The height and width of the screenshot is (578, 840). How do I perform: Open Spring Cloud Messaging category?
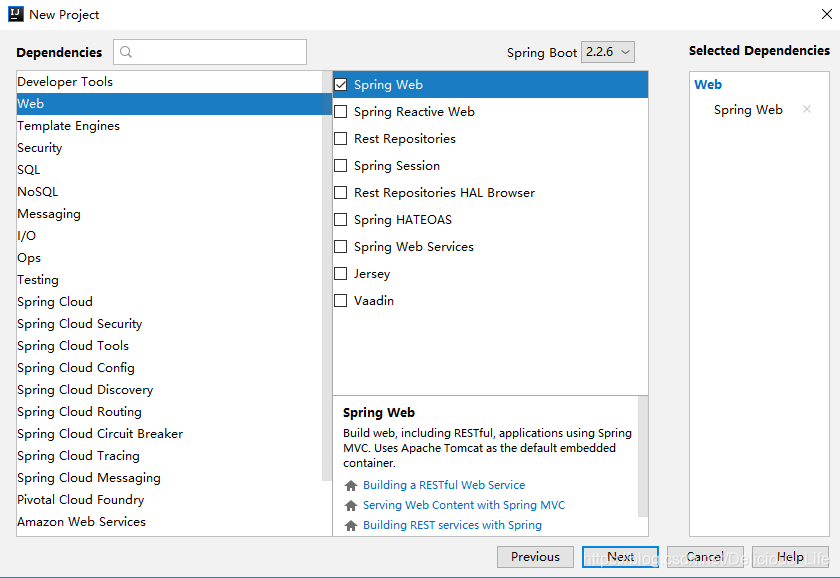[x=169, y=477]
